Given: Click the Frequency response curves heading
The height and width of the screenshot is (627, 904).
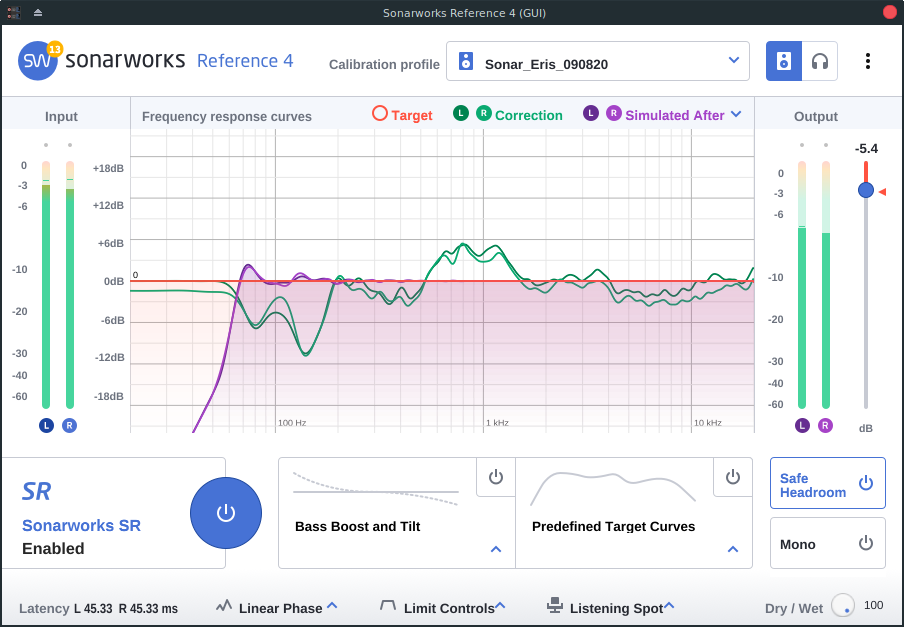Looking at the screenshot, I should tap(227, 116).
